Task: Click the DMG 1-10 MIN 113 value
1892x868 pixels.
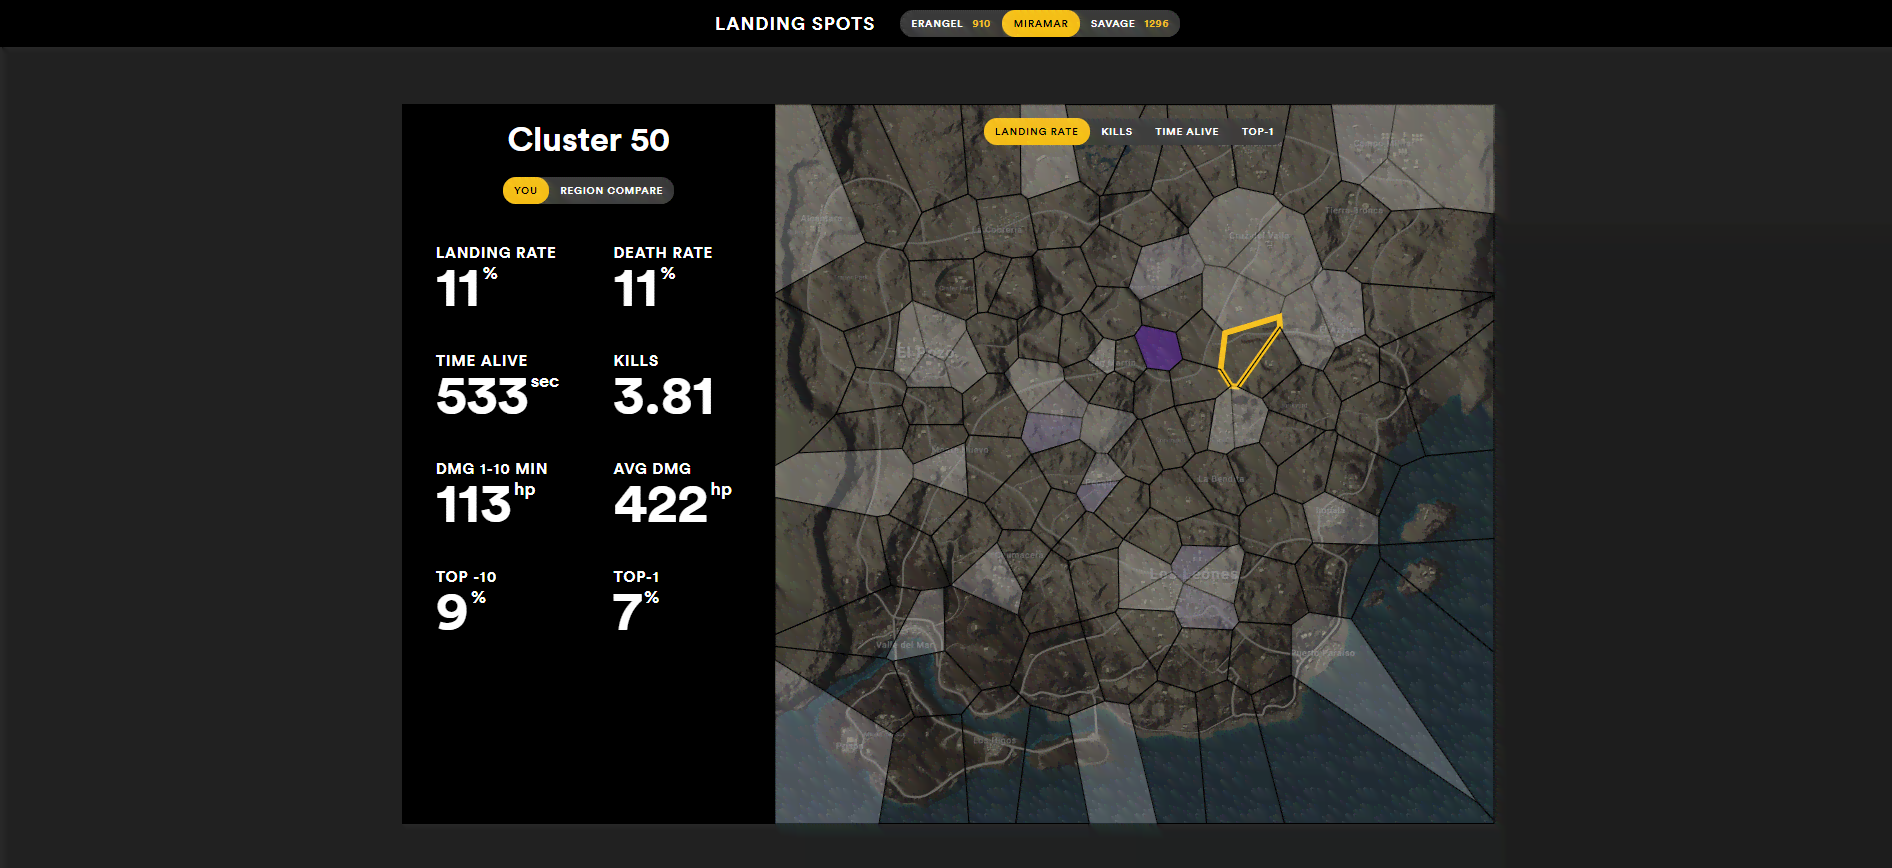Action: pyautogui.click(x=485, y=504)
